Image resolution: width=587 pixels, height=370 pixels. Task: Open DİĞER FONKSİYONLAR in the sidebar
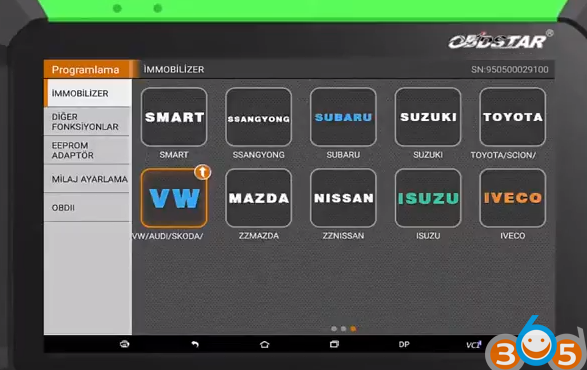point(88,122)
